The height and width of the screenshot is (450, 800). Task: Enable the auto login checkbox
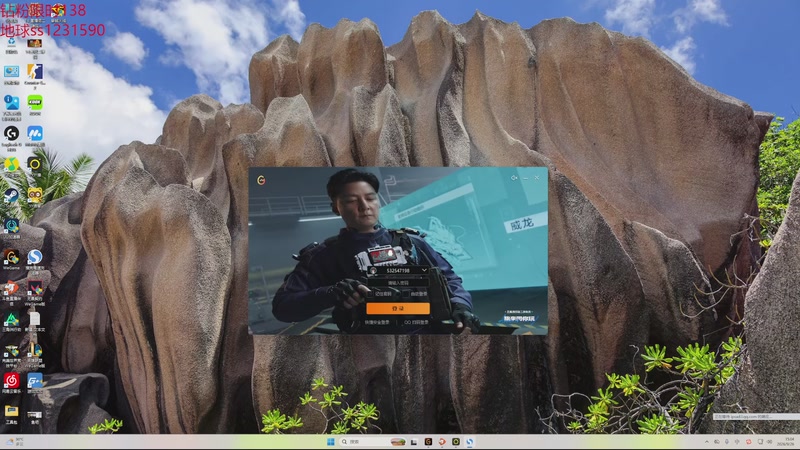(407, 294)
